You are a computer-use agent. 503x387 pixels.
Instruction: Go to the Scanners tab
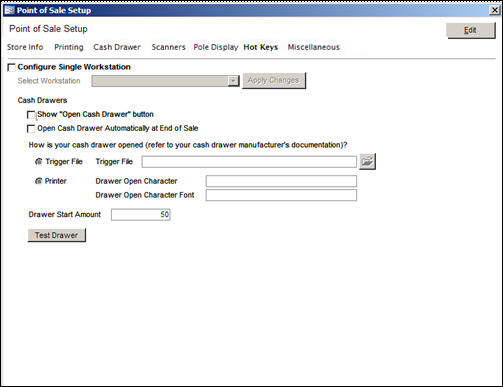point(168,47)
